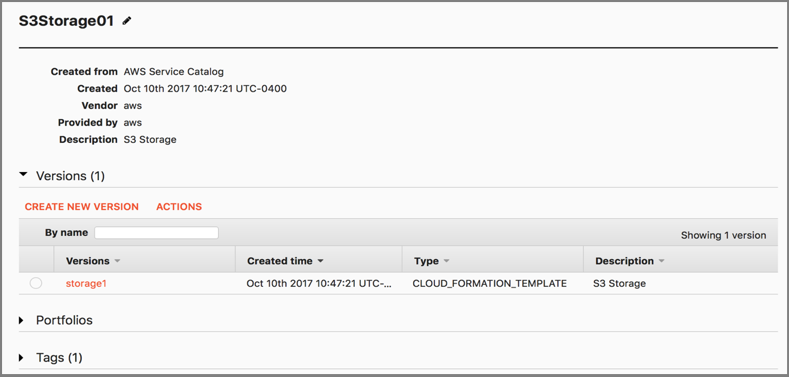The height and width of the screenshot is (377, 789).
Task: Sort by Created time column arrow
Action: click(320, 262)
